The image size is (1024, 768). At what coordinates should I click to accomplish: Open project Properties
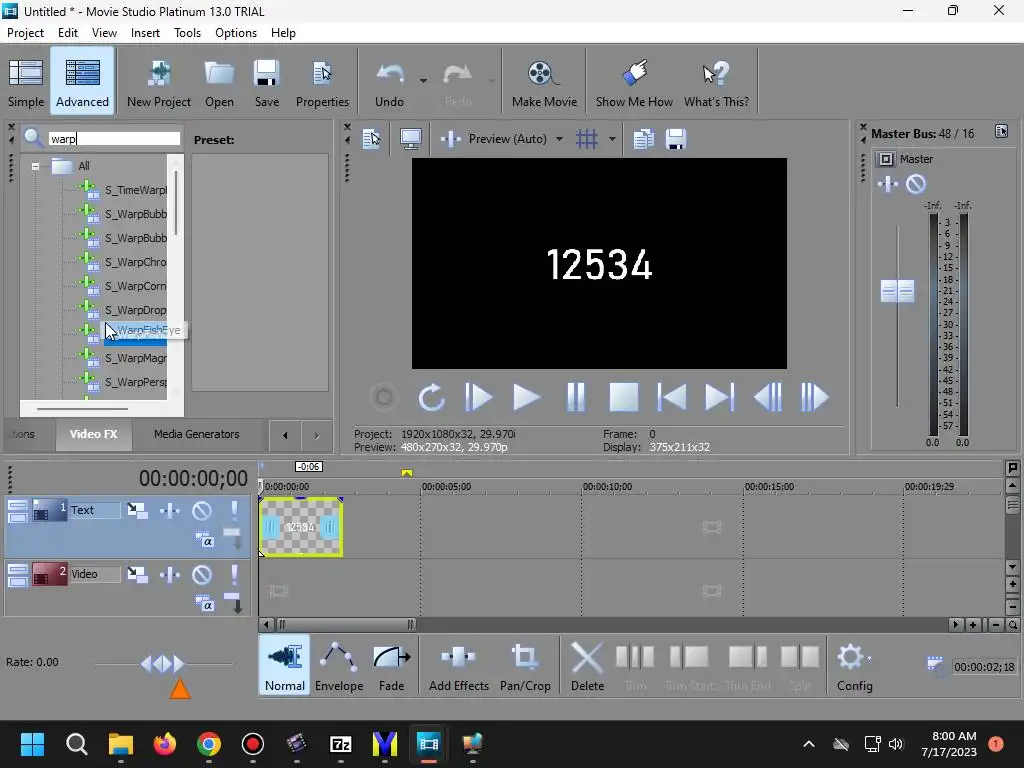coord(322,83)
